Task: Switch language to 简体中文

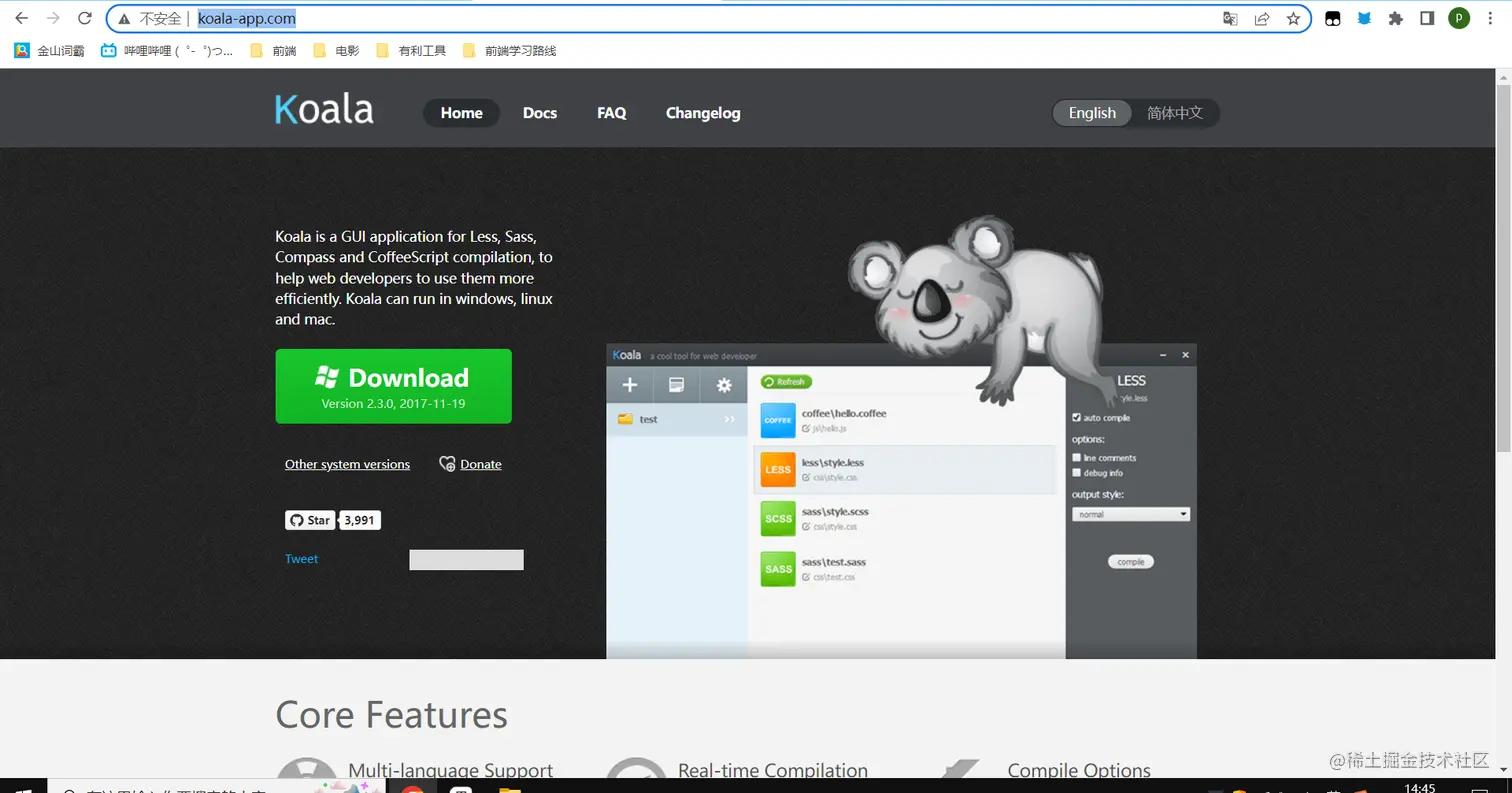Action: tap(1175, 113)
